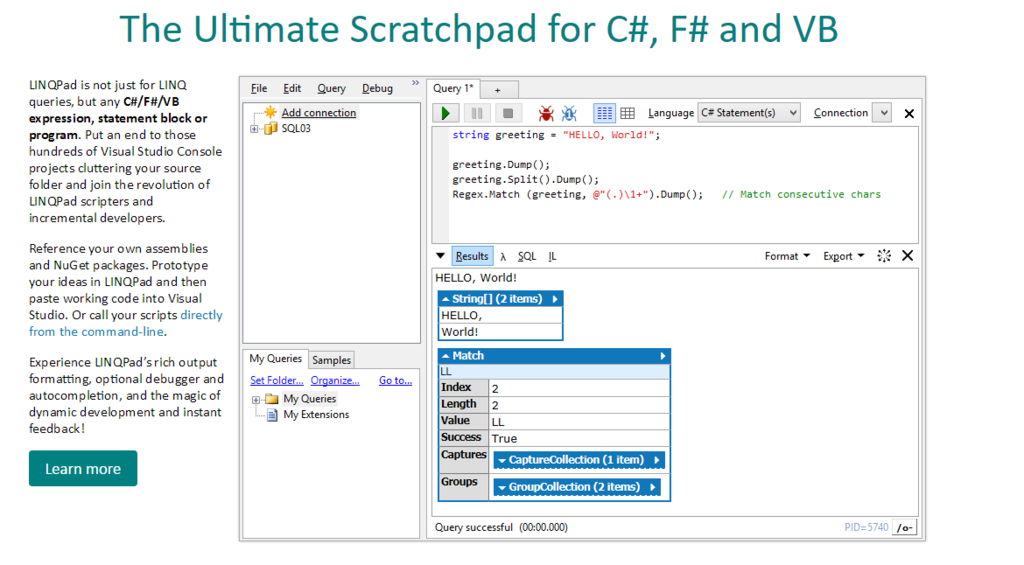This screenshot has height=565, width=1024.
Task: Click the stop execution button
Action: pyautogui.click(x=507, y=113)
